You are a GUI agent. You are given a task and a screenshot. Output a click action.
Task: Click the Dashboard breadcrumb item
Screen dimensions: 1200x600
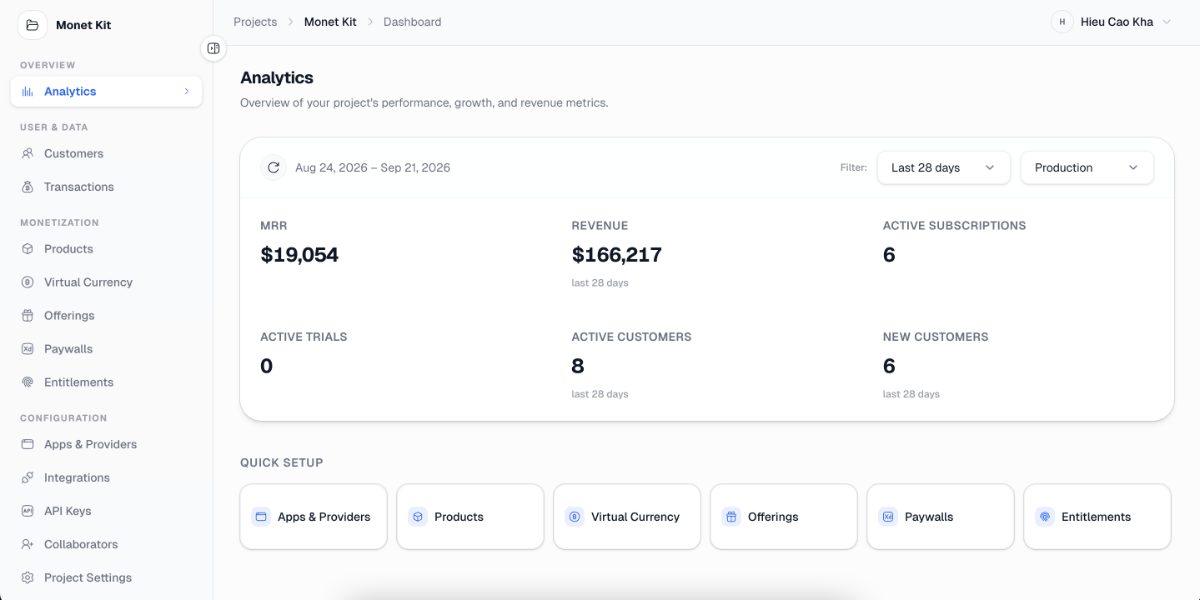click(412, 22)
